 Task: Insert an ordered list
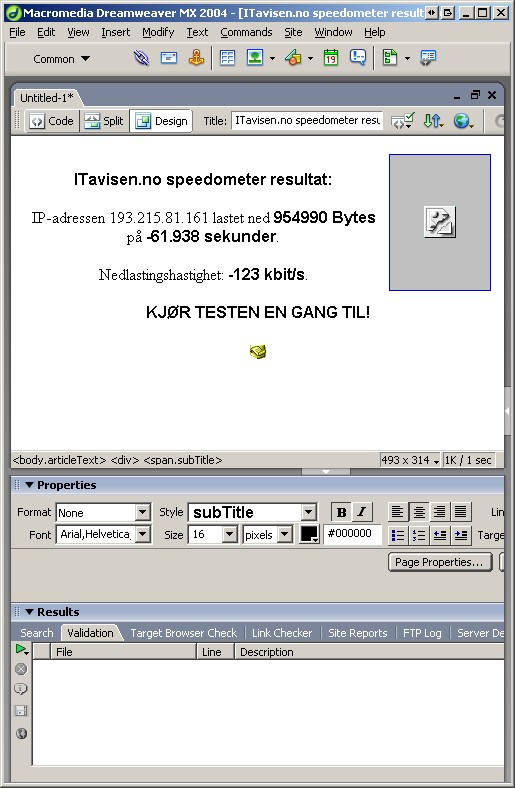click(419, 535)
